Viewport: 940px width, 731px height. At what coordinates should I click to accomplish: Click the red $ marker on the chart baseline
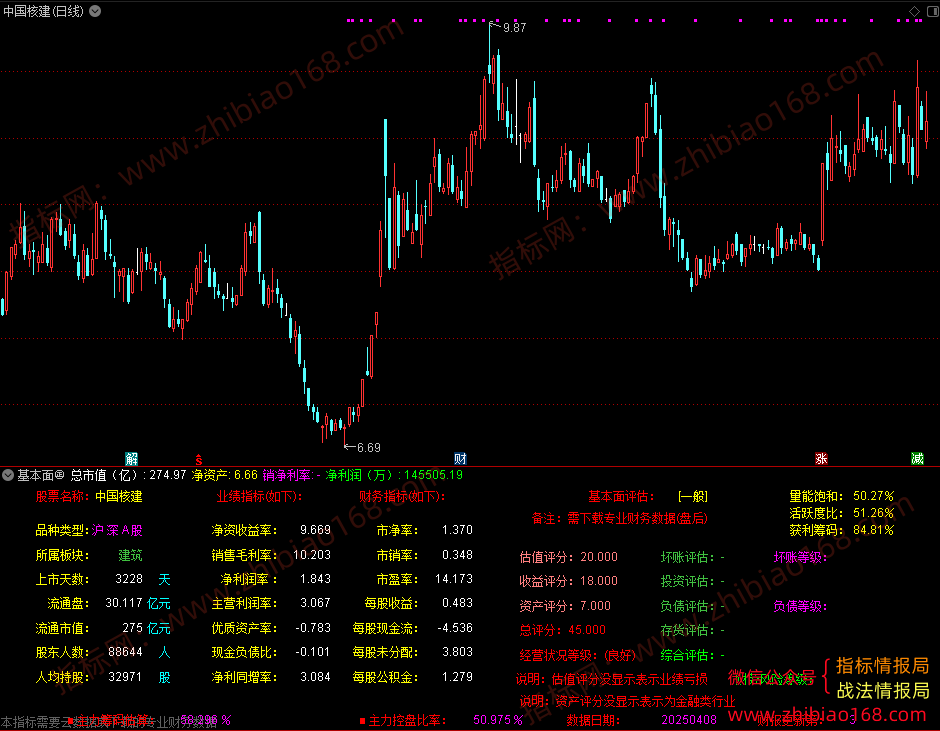(198, 460)
